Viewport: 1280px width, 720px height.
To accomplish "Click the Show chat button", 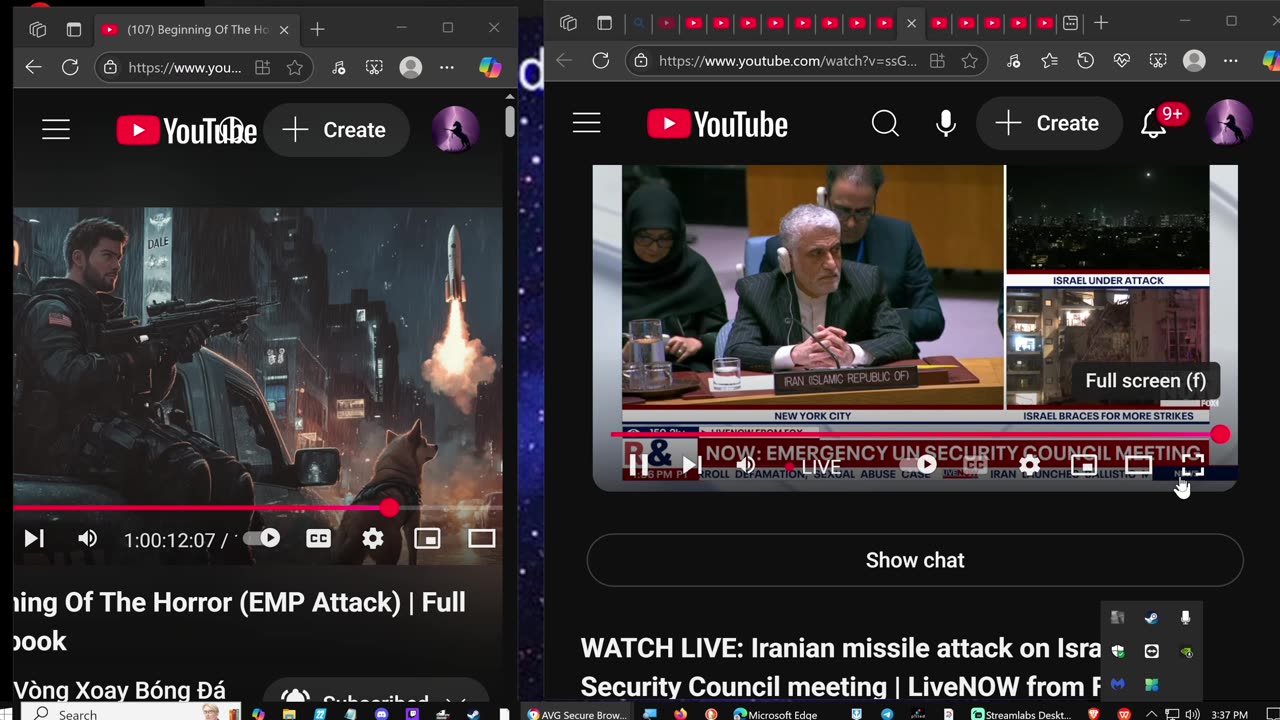I will point(915,560).
